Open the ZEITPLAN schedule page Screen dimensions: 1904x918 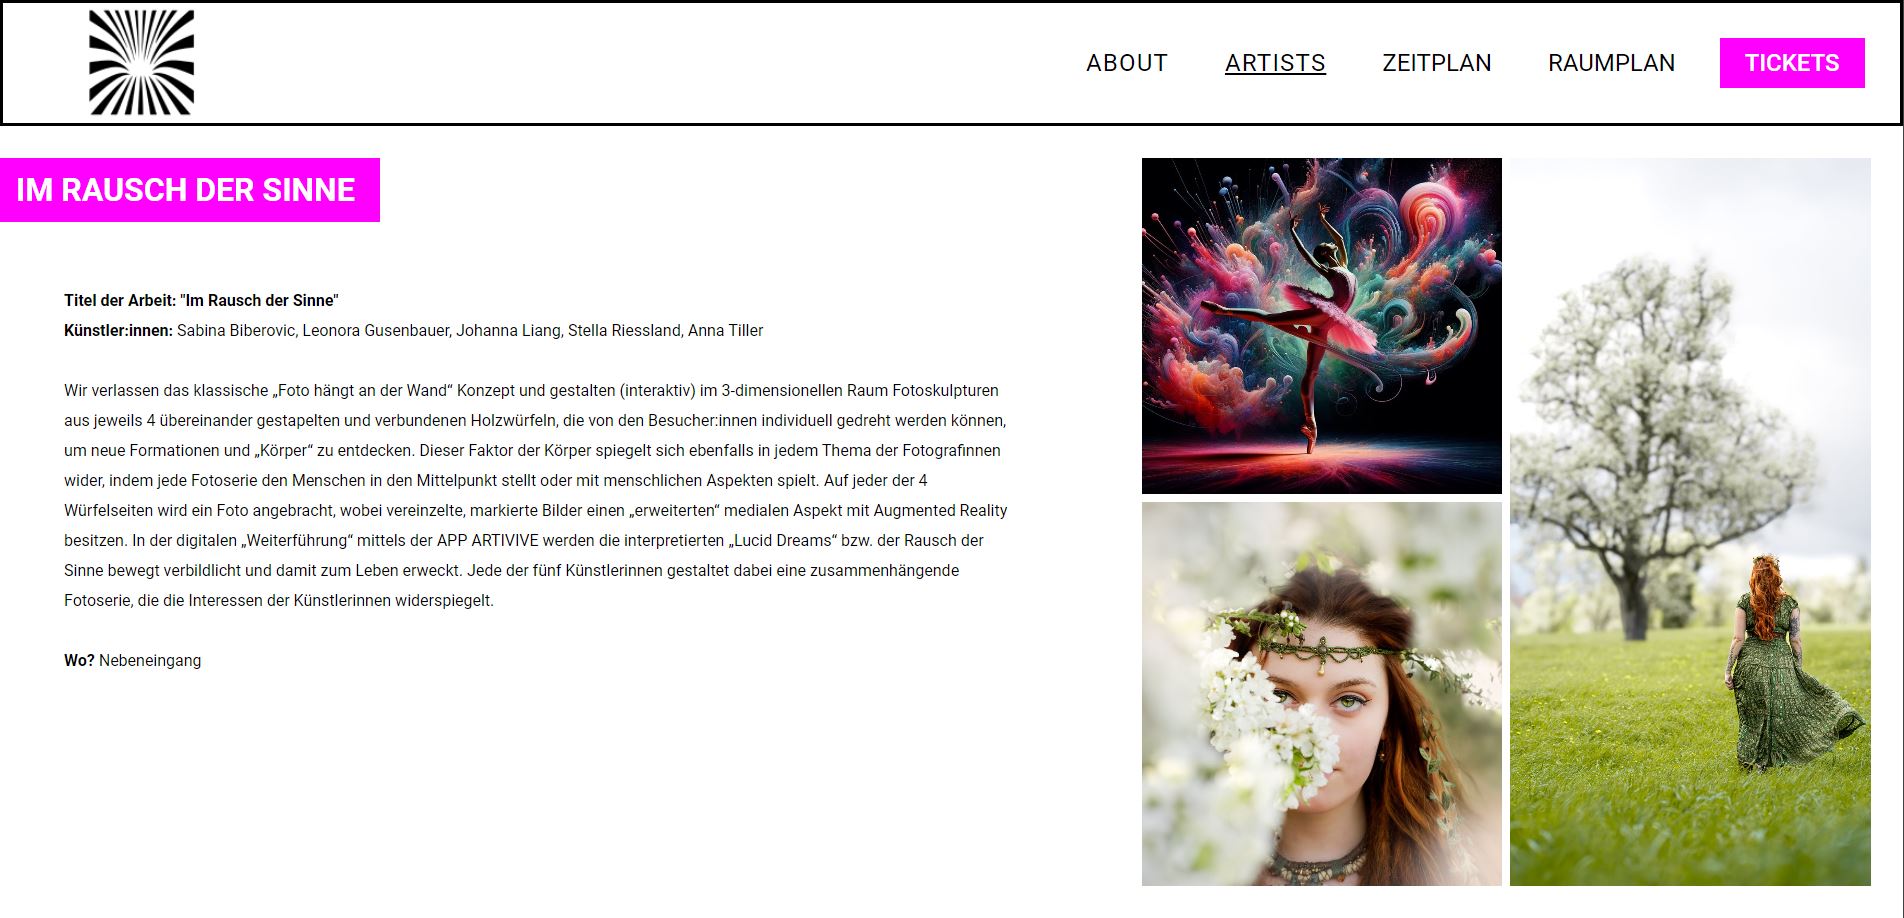pos(1436,63)
